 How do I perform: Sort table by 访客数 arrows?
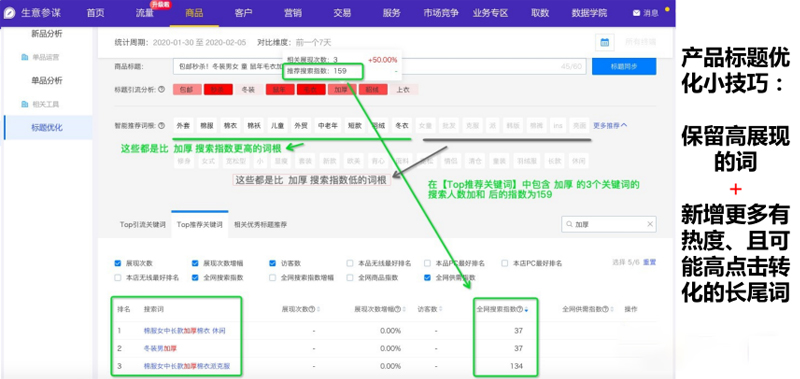[x=441, y=309]
